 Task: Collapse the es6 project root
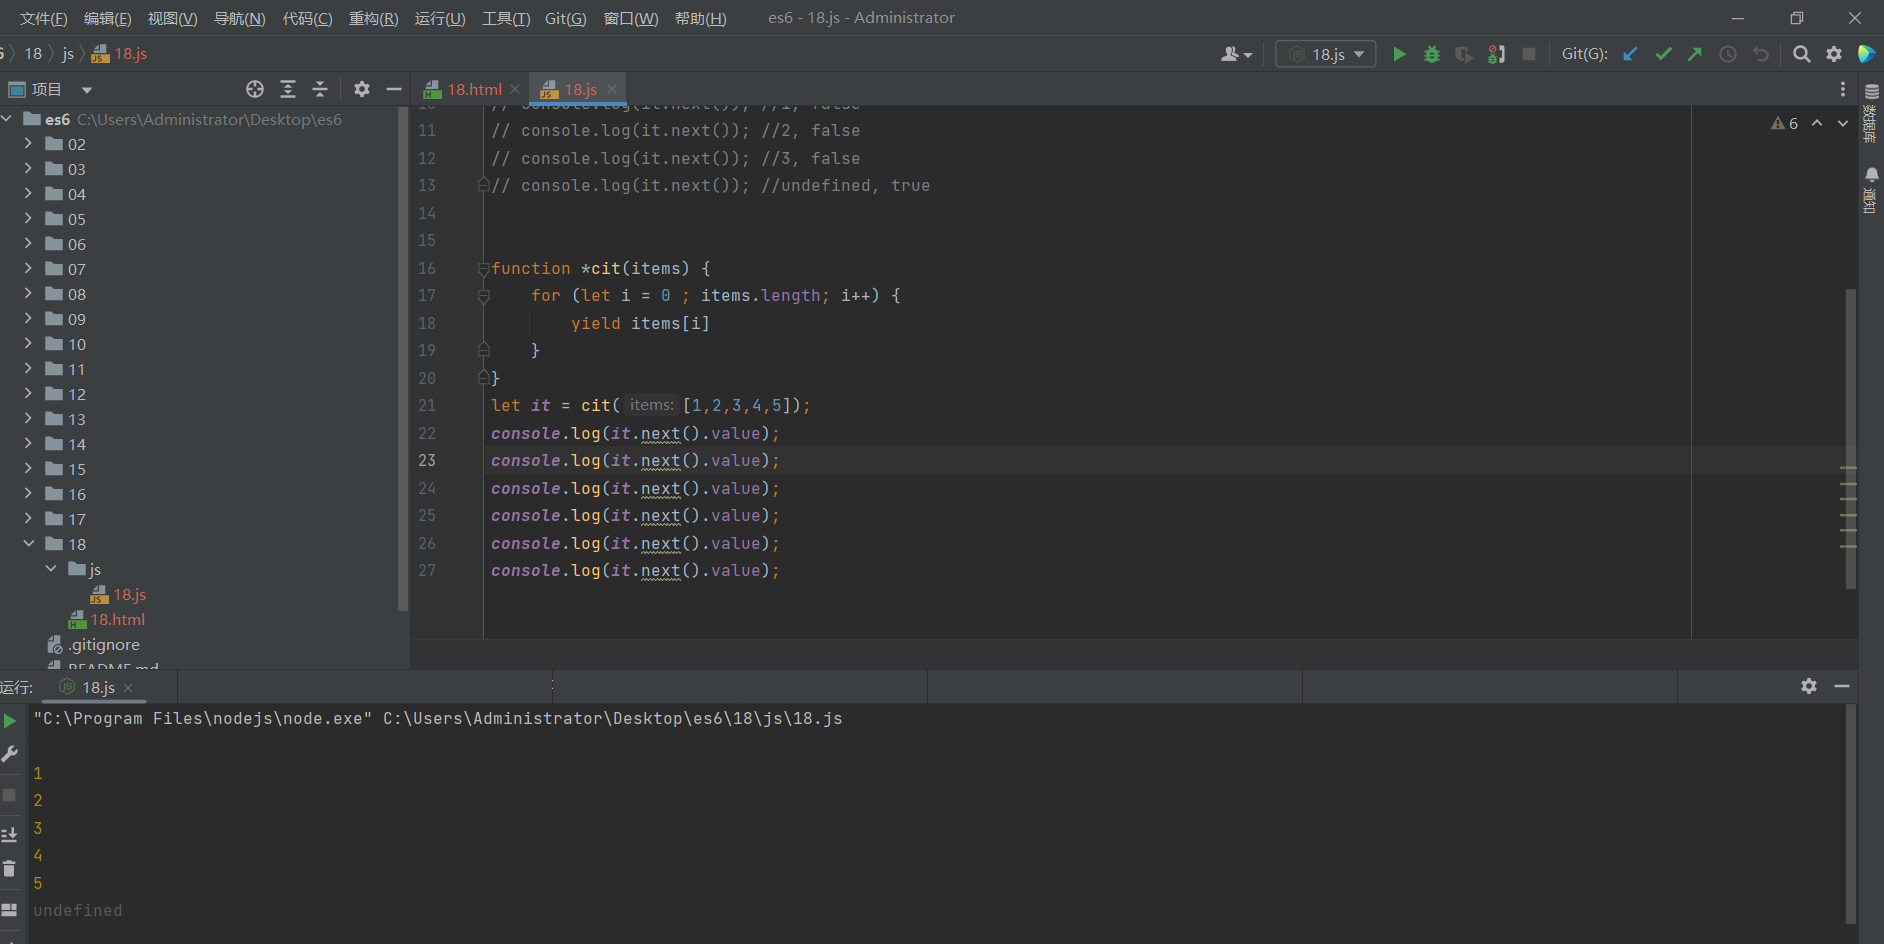pos(7,118)
